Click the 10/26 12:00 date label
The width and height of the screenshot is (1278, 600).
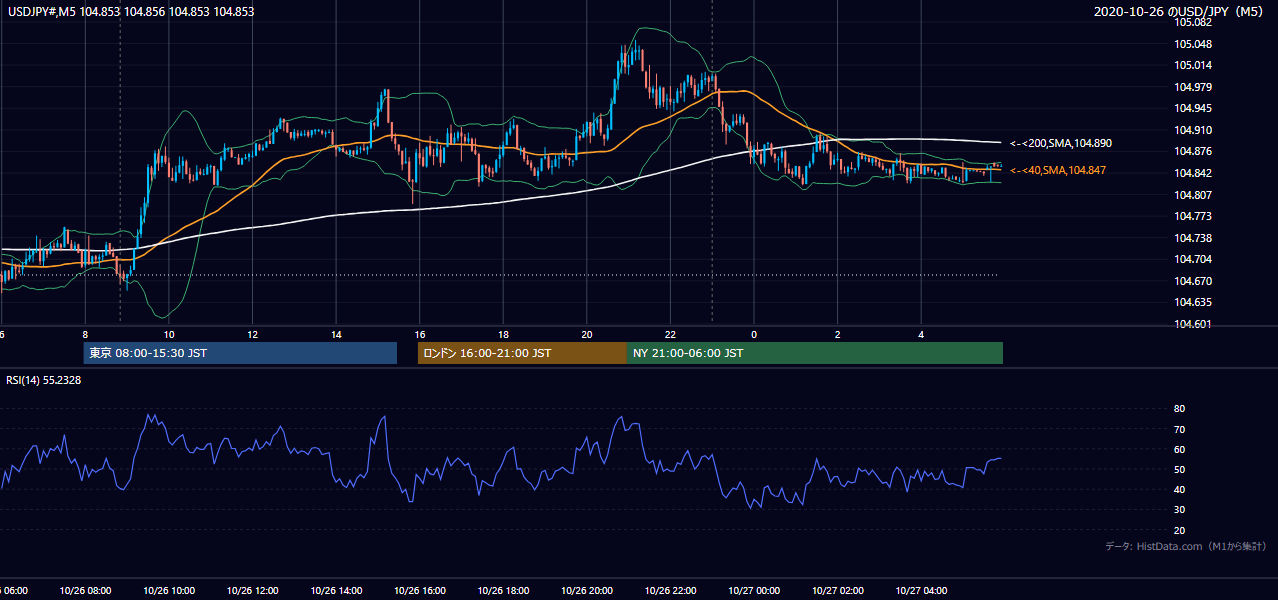click(x=252, y=591)
